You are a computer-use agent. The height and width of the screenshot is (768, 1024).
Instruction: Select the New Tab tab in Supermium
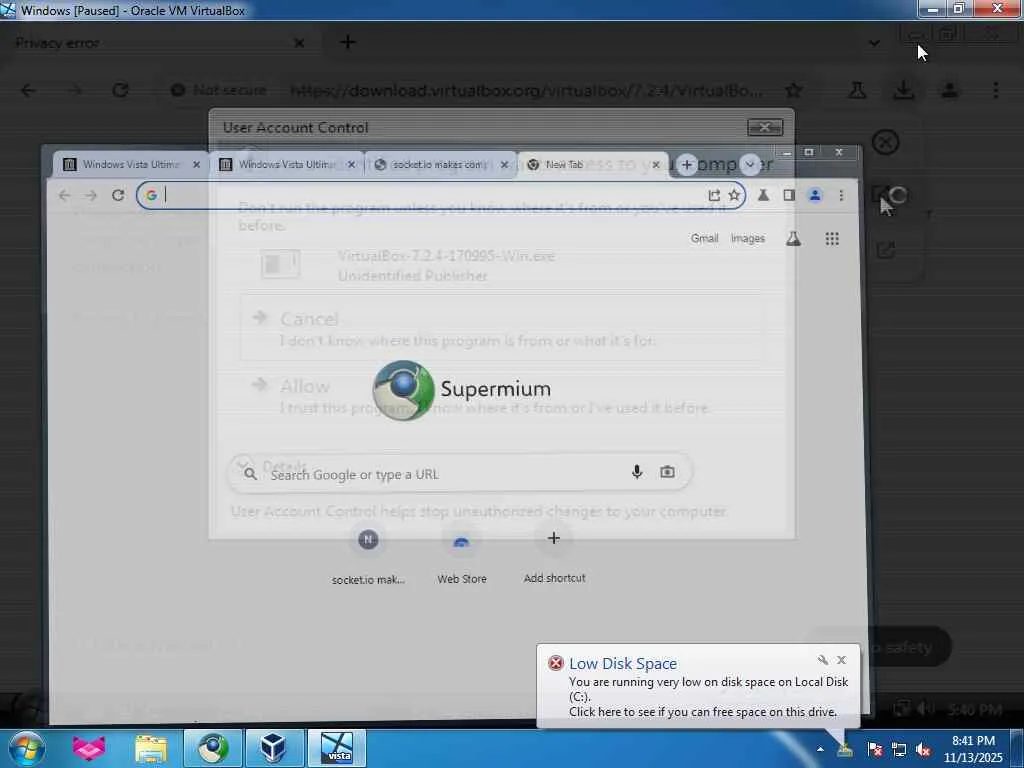tap(592, 165)
